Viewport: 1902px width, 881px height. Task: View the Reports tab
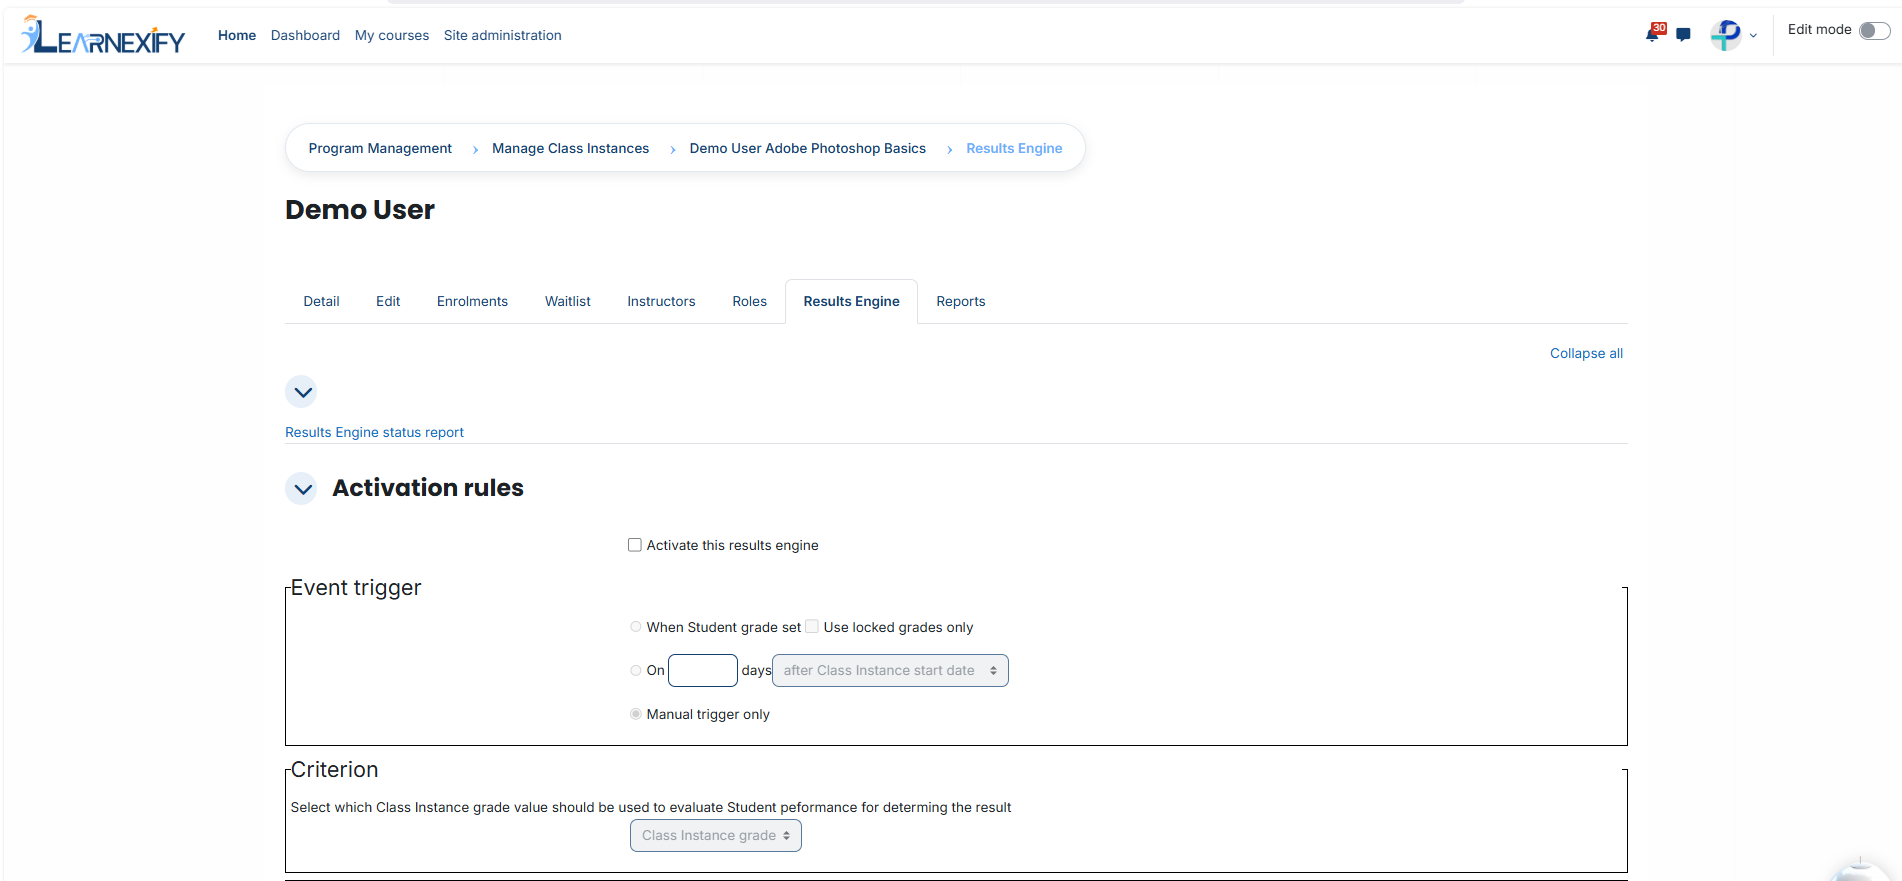[961, 301]
